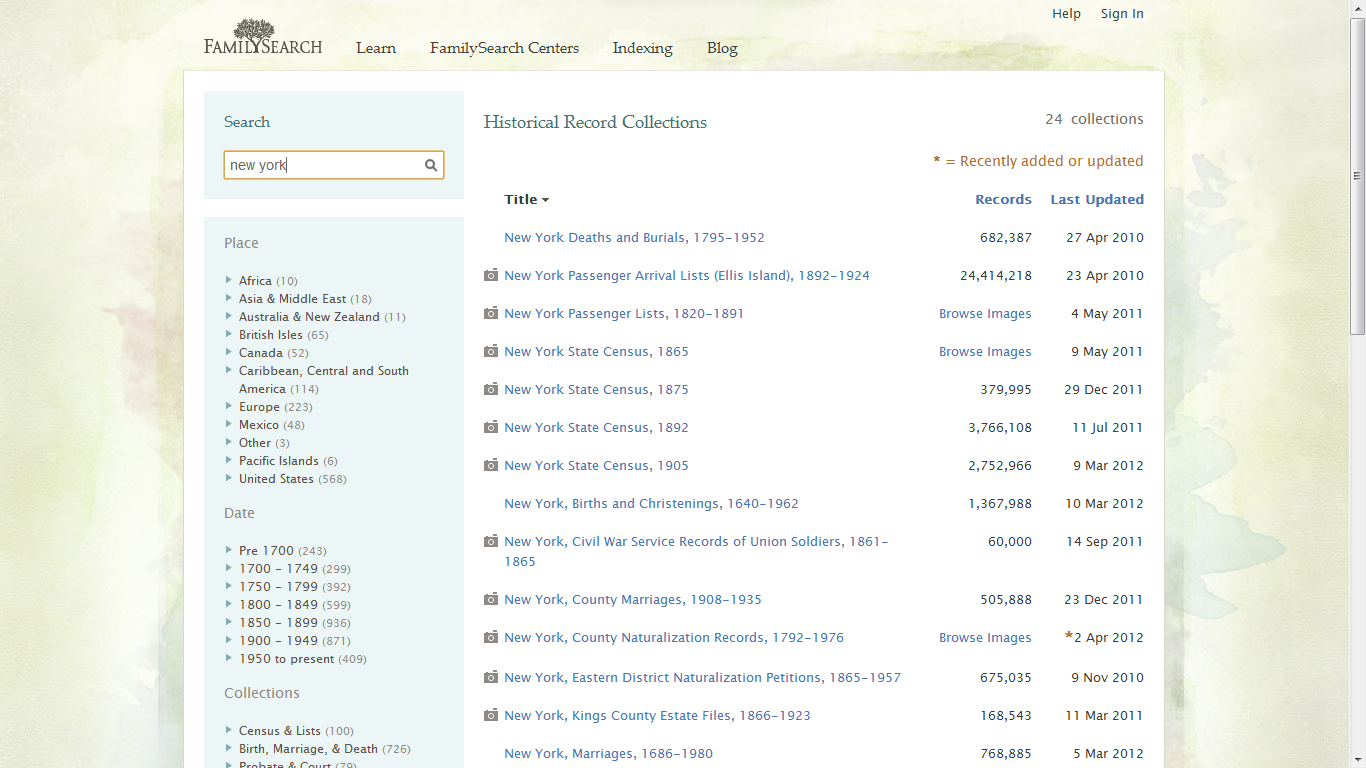Open the Blog navigation link

722,48
